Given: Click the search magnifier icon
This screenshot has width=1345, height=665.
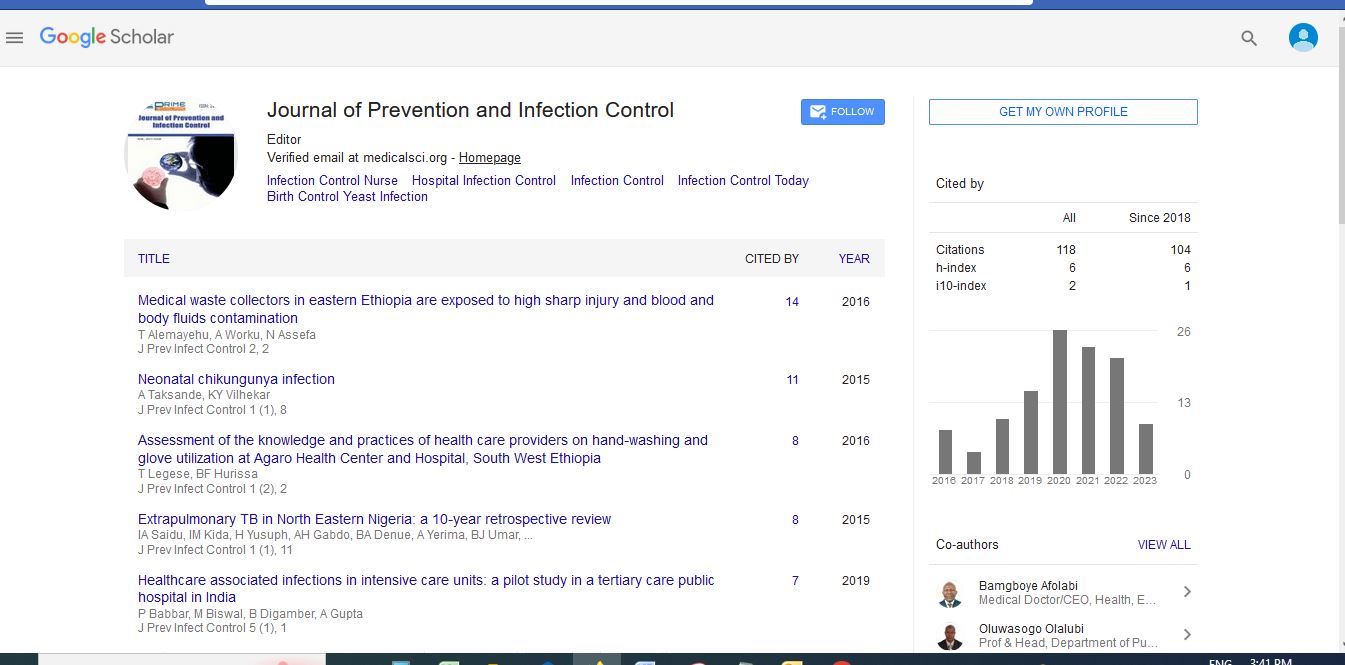Looking at the screenshot, I should (x=1248, y=38).
